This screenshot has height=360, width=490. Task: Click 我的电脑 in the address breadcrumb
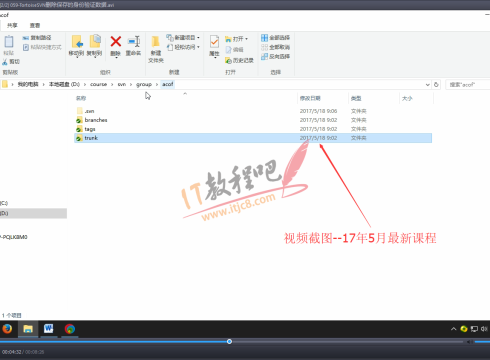28,84
